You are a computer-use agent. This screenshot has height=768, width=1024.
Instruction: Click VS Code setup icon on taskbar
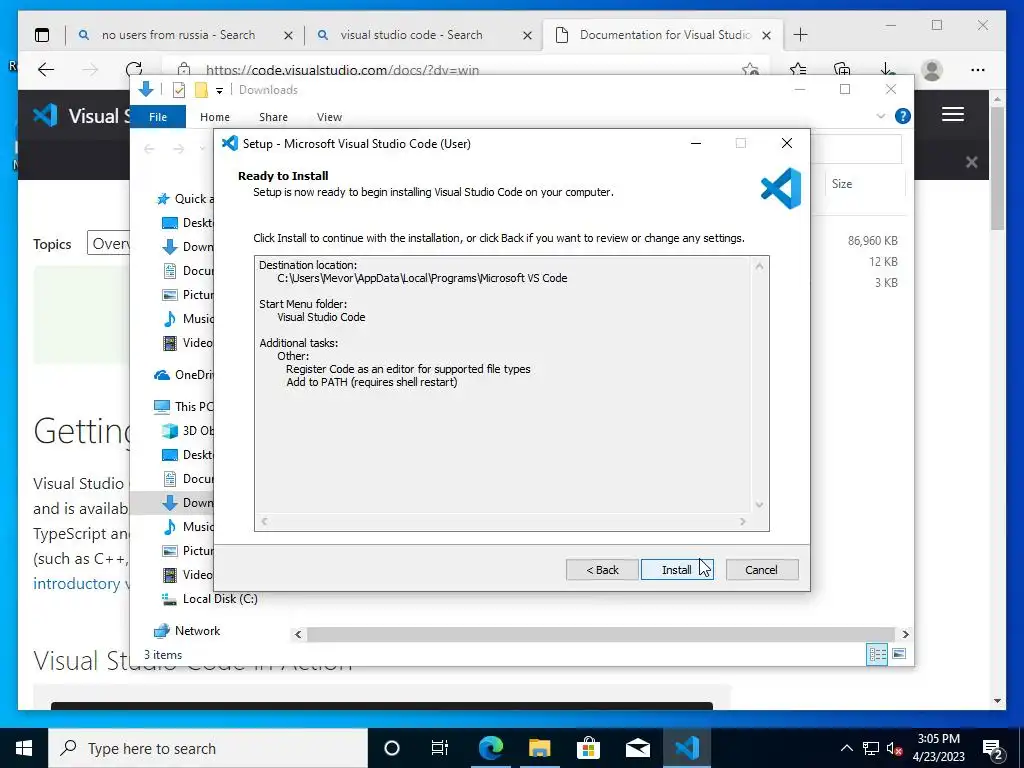686,748
